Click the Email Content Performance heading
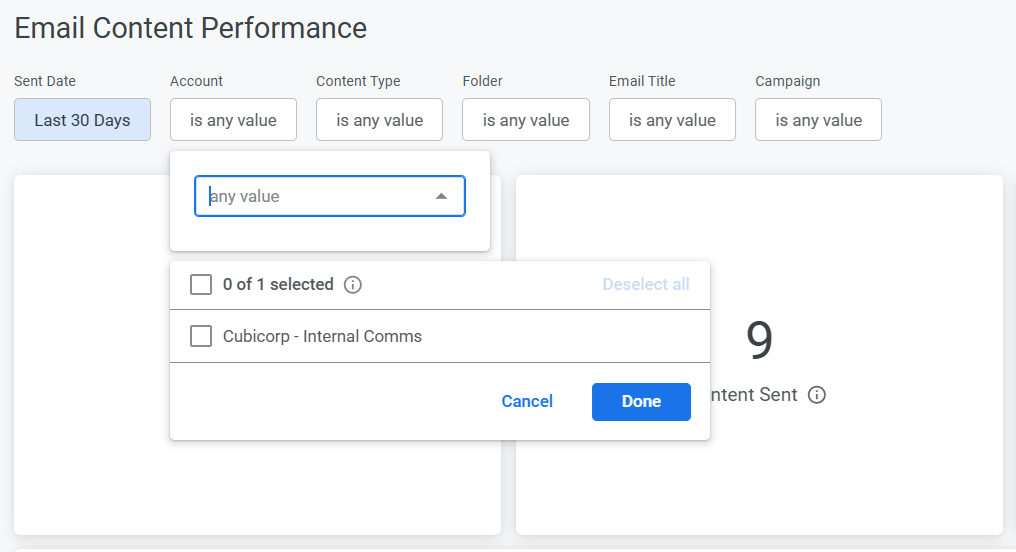Screen dimensions: 1016x552 (190, 28)
